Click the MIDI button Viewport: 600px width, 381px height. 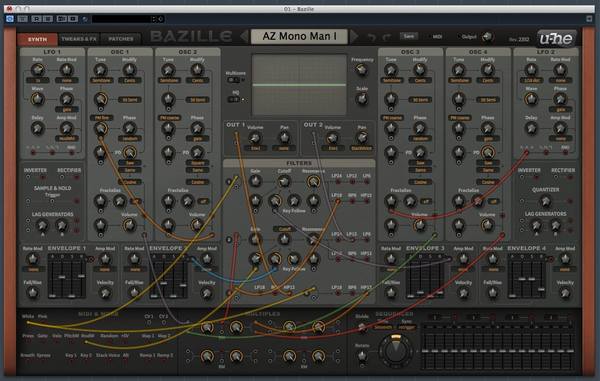click(437, 37)
